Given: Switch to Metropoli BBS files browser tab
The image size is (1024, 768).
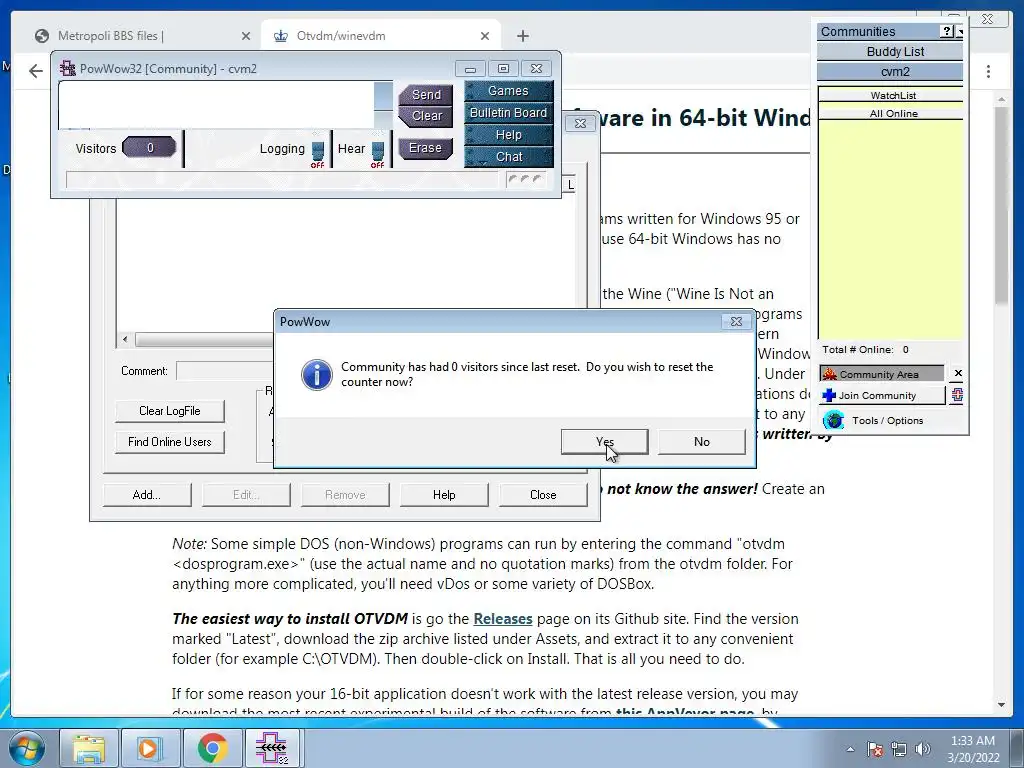Looking at the screenshot, I should point(142,36).
